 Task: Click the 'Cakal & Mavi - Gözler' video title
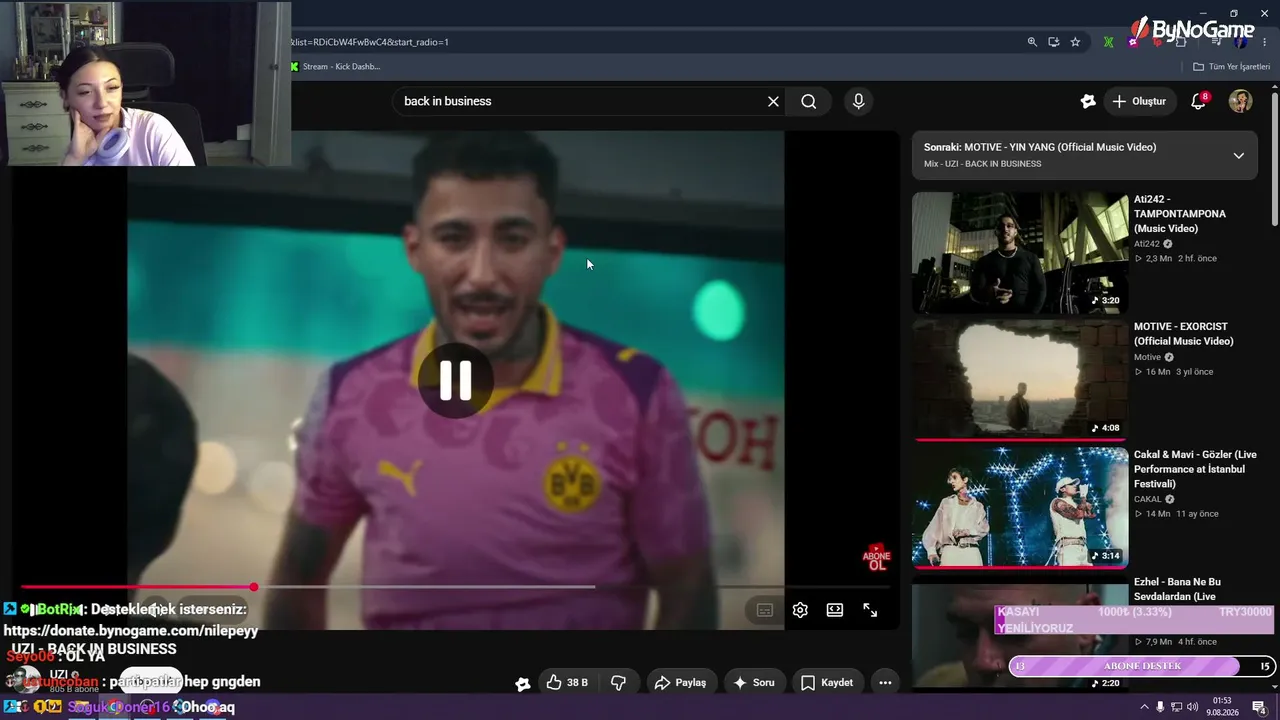tap(1195, 469)
